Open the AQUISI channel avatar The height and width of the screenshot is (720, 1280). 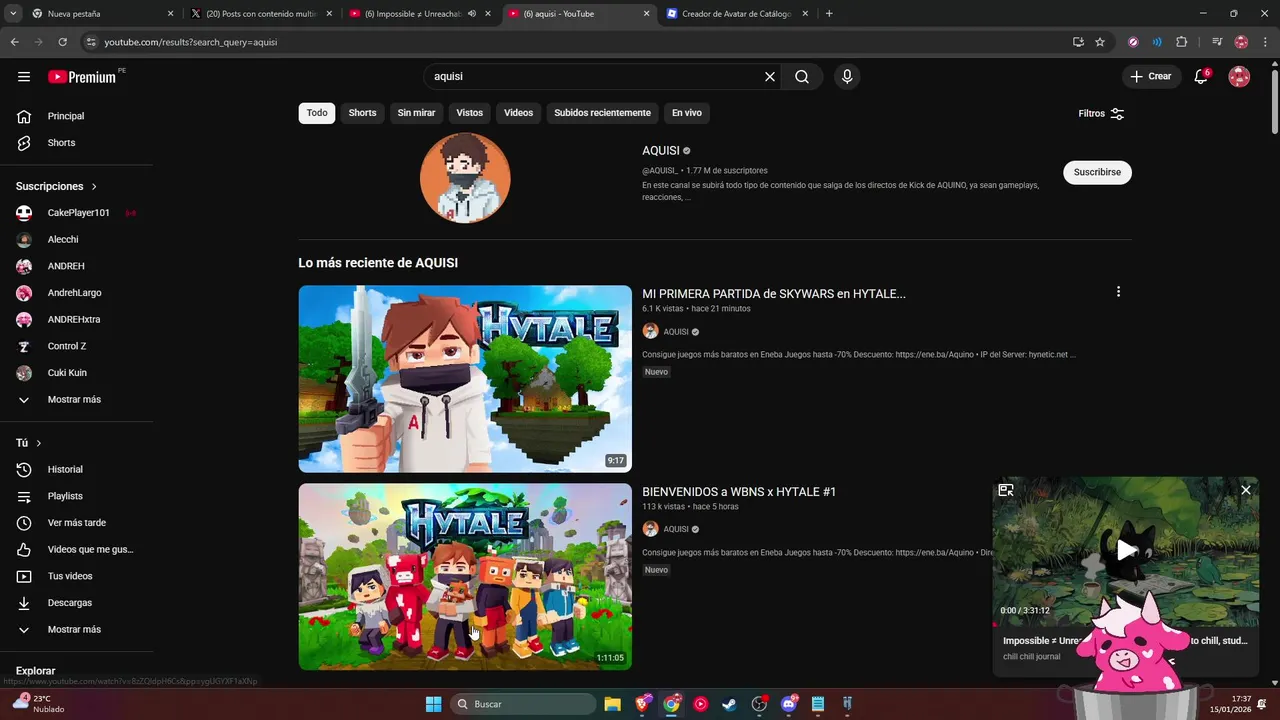(x=465, y=178)
